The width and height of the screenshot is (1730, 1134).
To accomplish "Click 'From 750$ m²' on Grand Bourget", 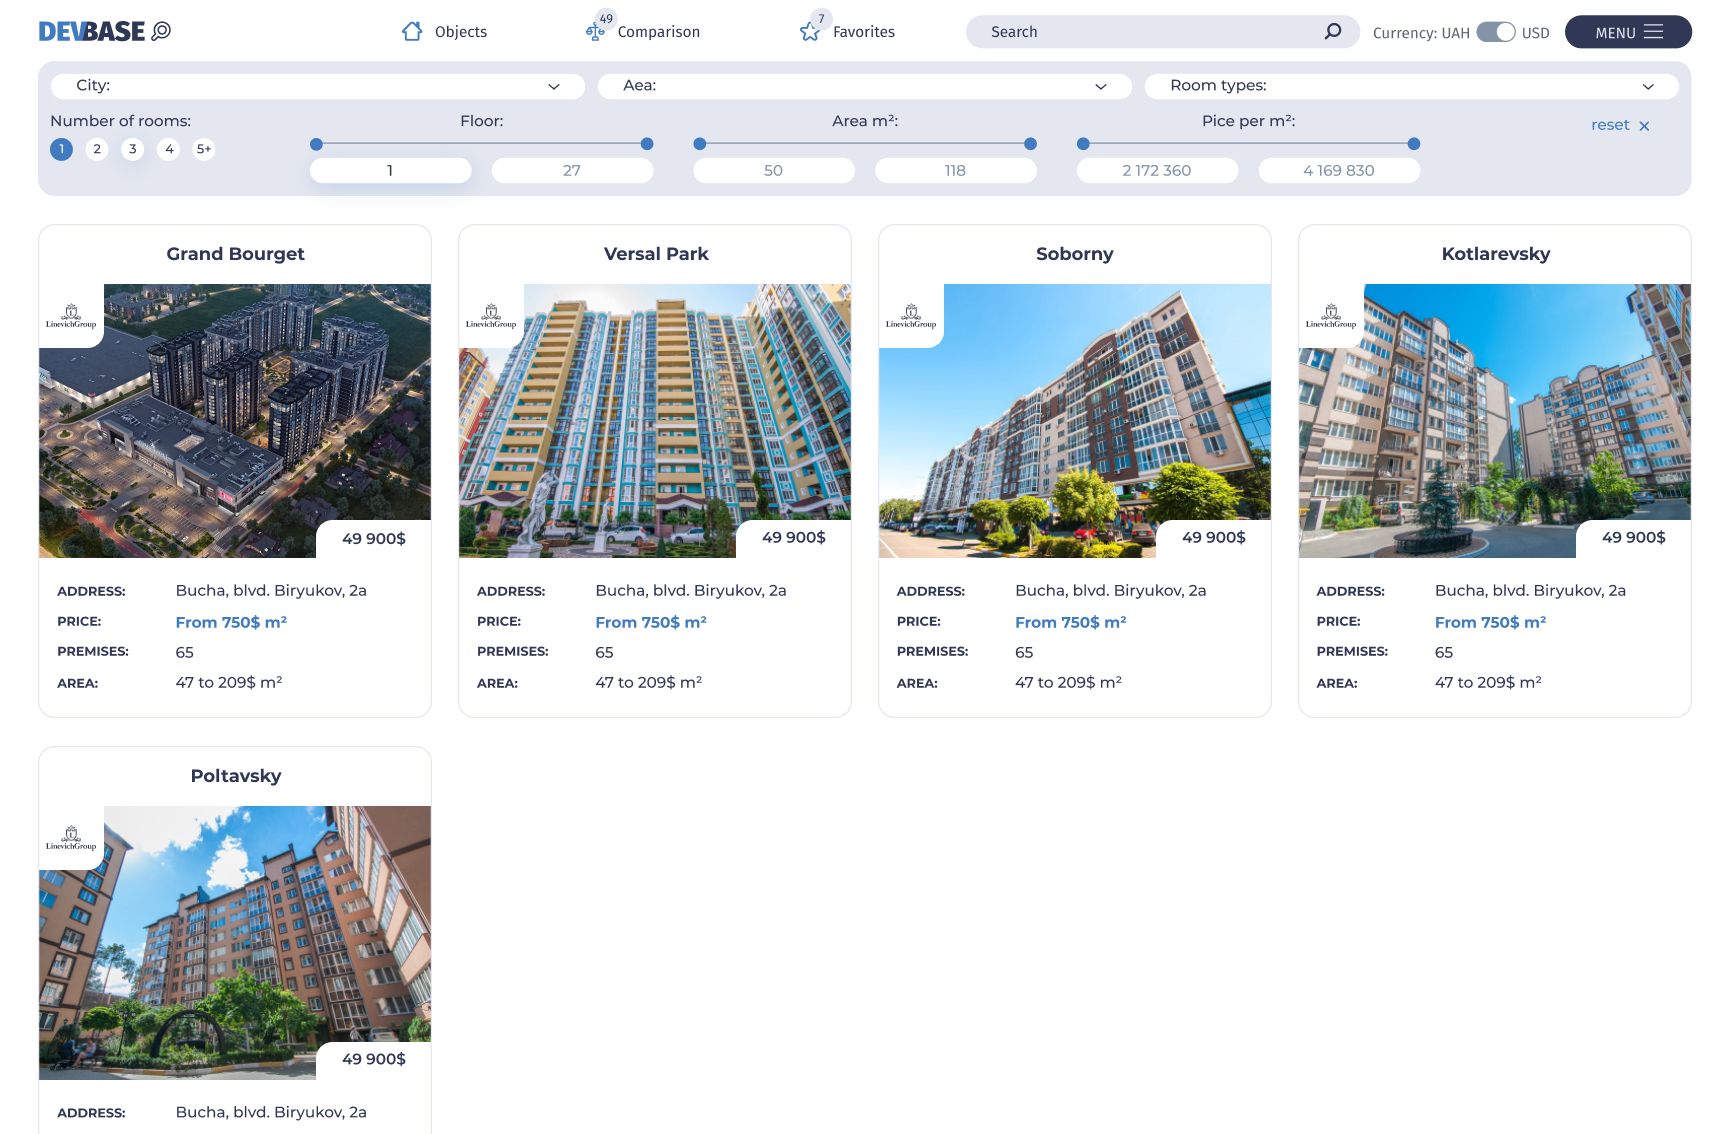I will coord(231,622).
